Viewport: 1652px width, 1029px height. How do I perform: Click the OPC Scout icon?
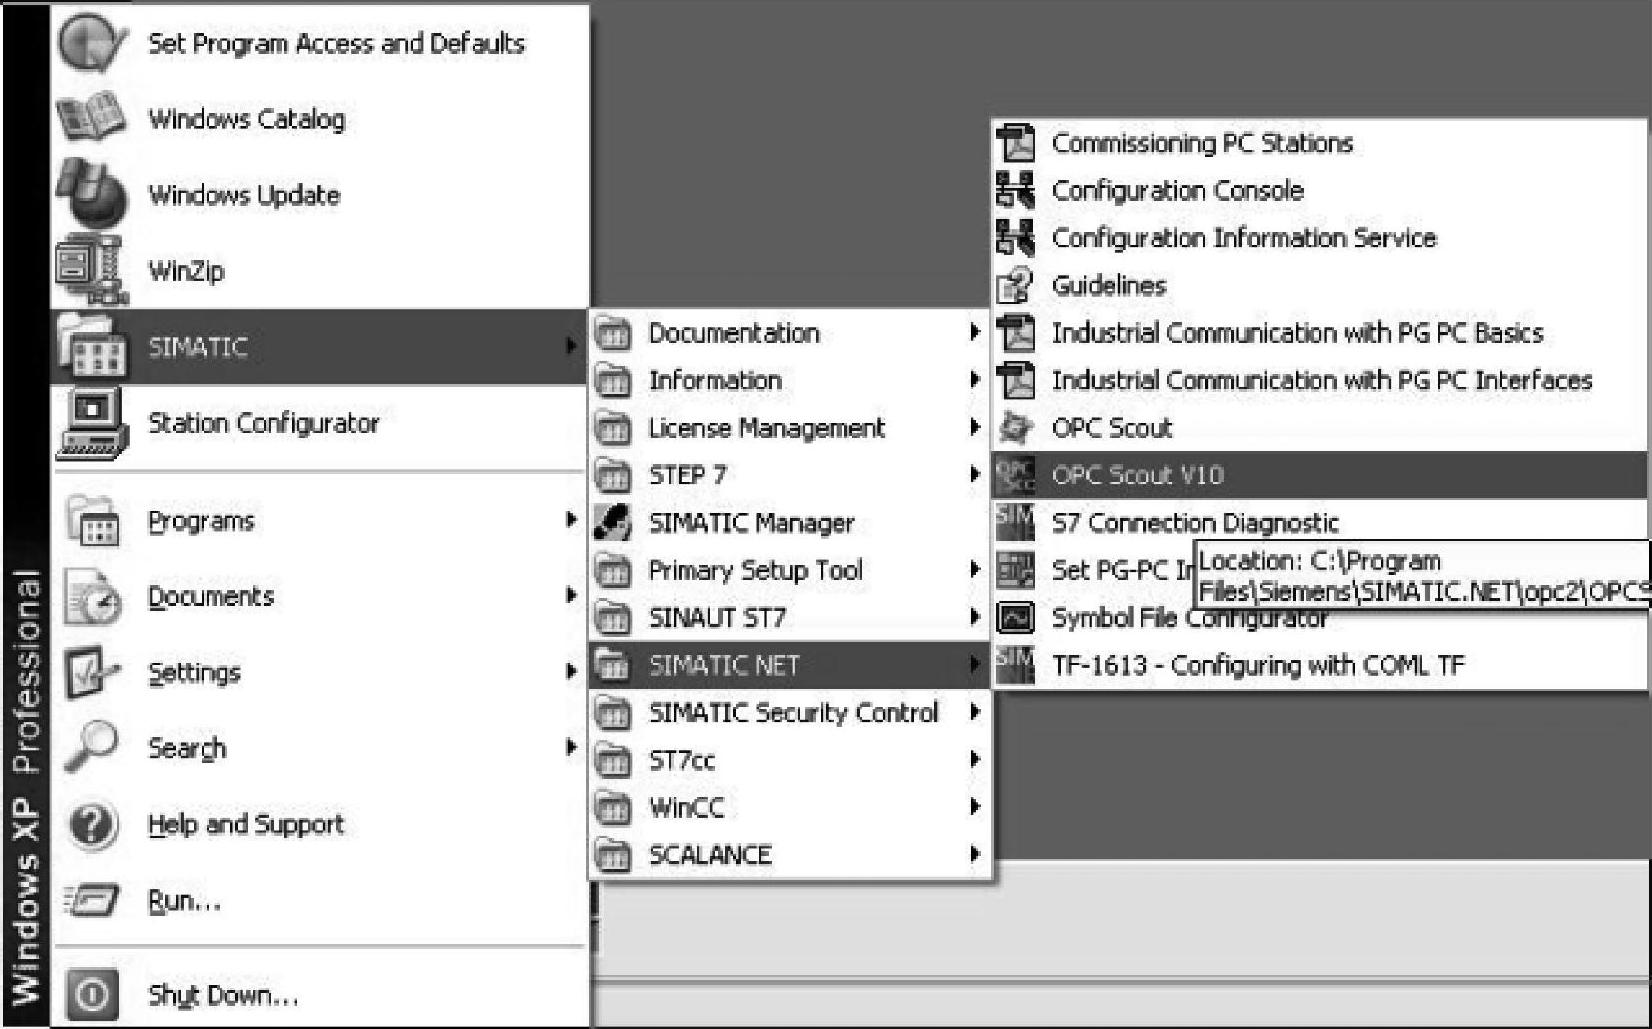(1016, 428)
